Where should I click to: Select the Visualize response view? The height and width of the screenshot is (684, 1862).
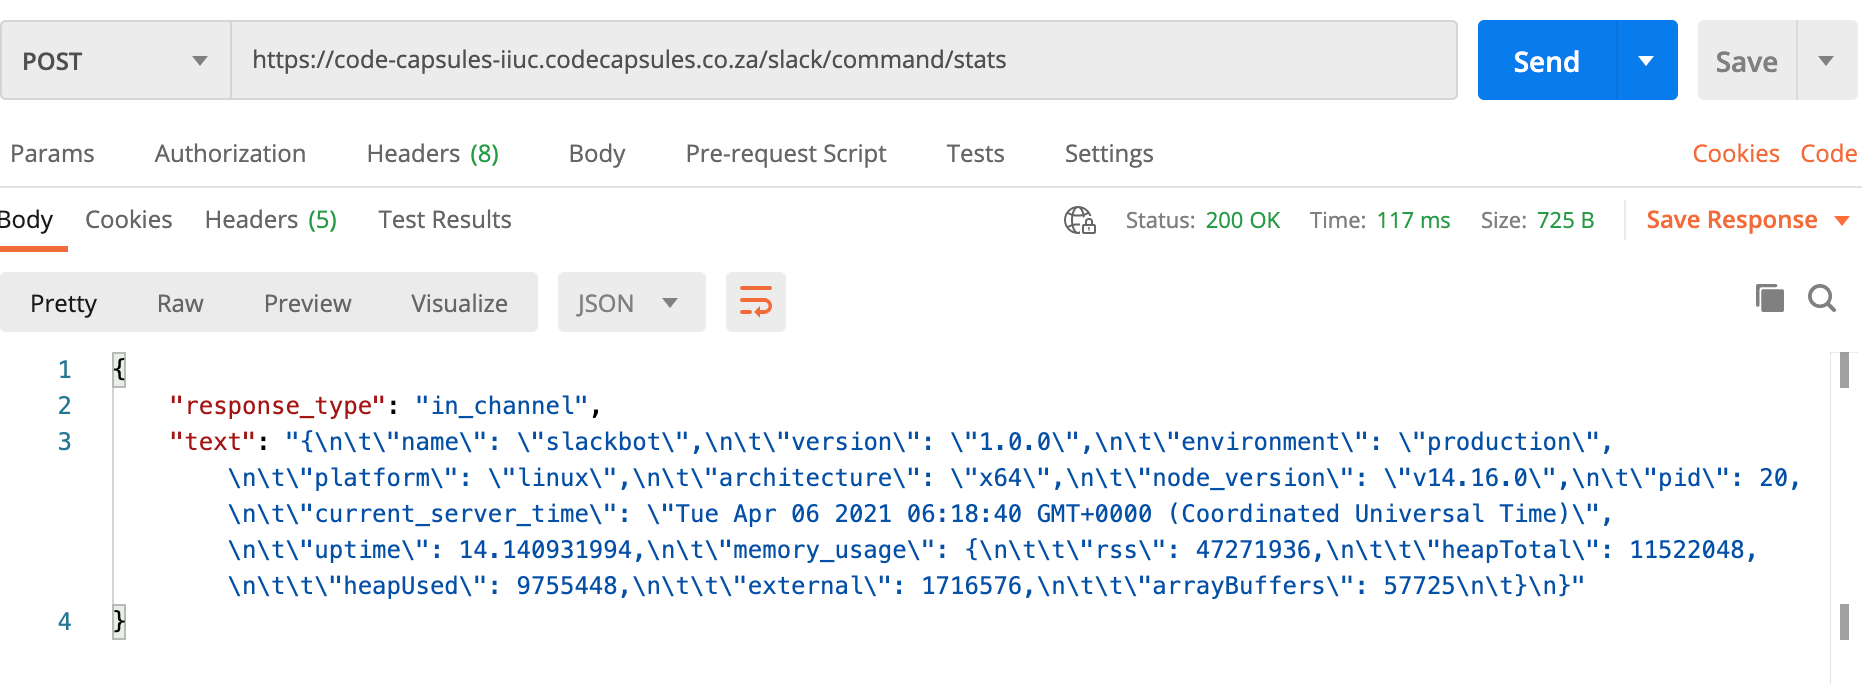pos(459,303)
